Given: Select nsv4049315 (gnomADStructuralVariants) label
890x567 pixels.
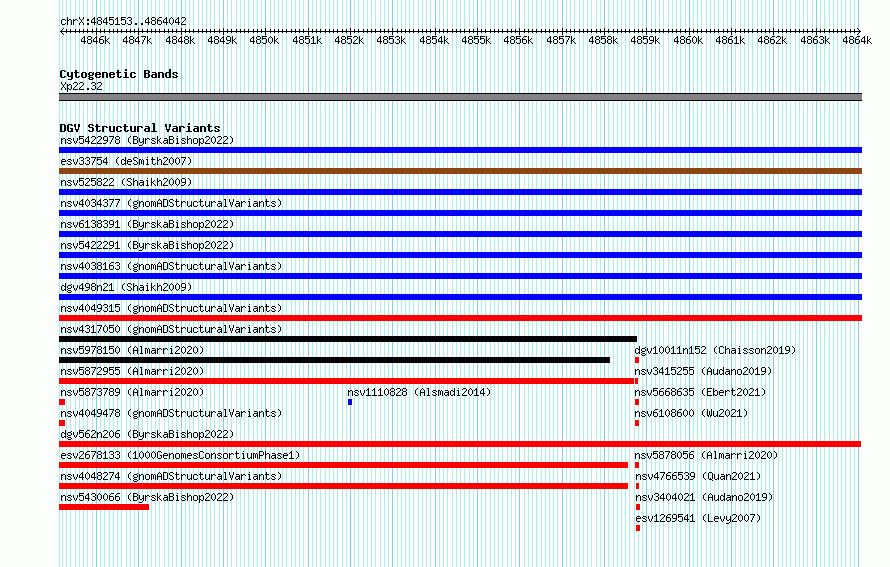Looking at the screenshot, I should click(x=171, y=308).
